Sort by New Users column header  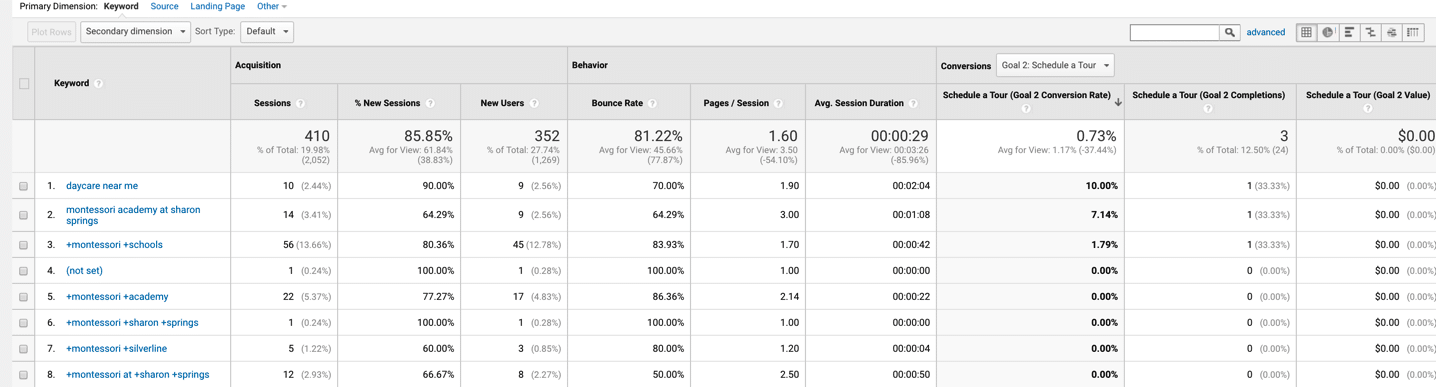[503, 103]
